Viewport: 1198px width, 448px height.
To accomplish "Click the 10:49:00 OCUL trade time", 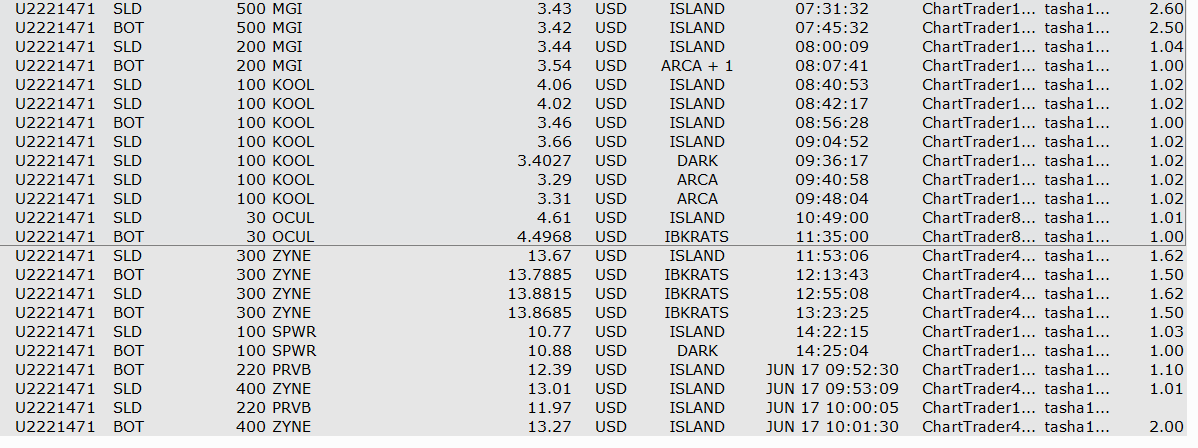I will point(832,218).
